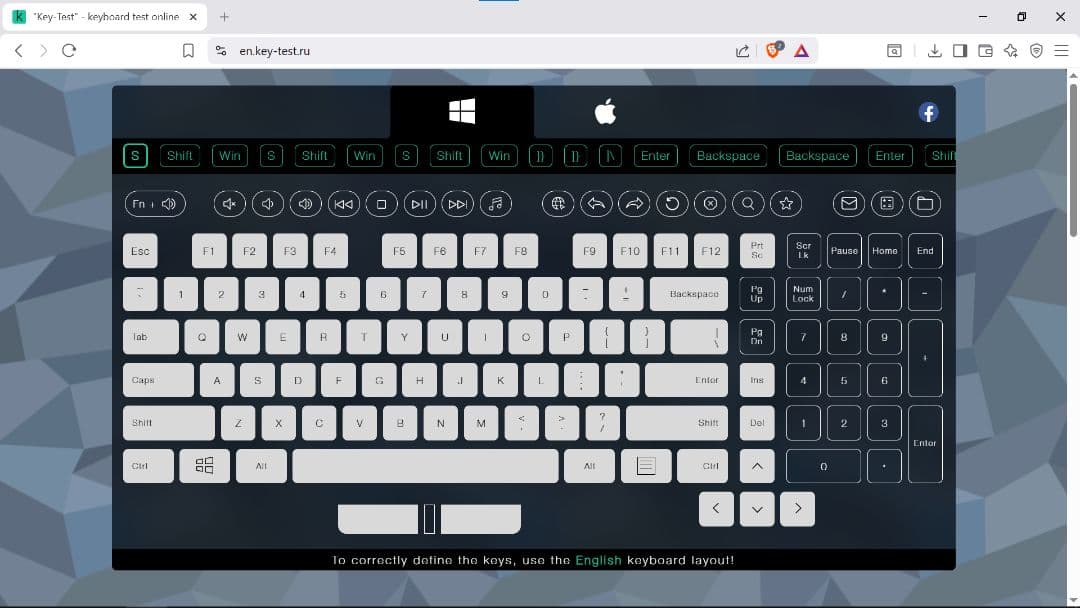Switch to the Apple keyboard layout tab
1080x608 pixels.
click(x=605, y=112)
